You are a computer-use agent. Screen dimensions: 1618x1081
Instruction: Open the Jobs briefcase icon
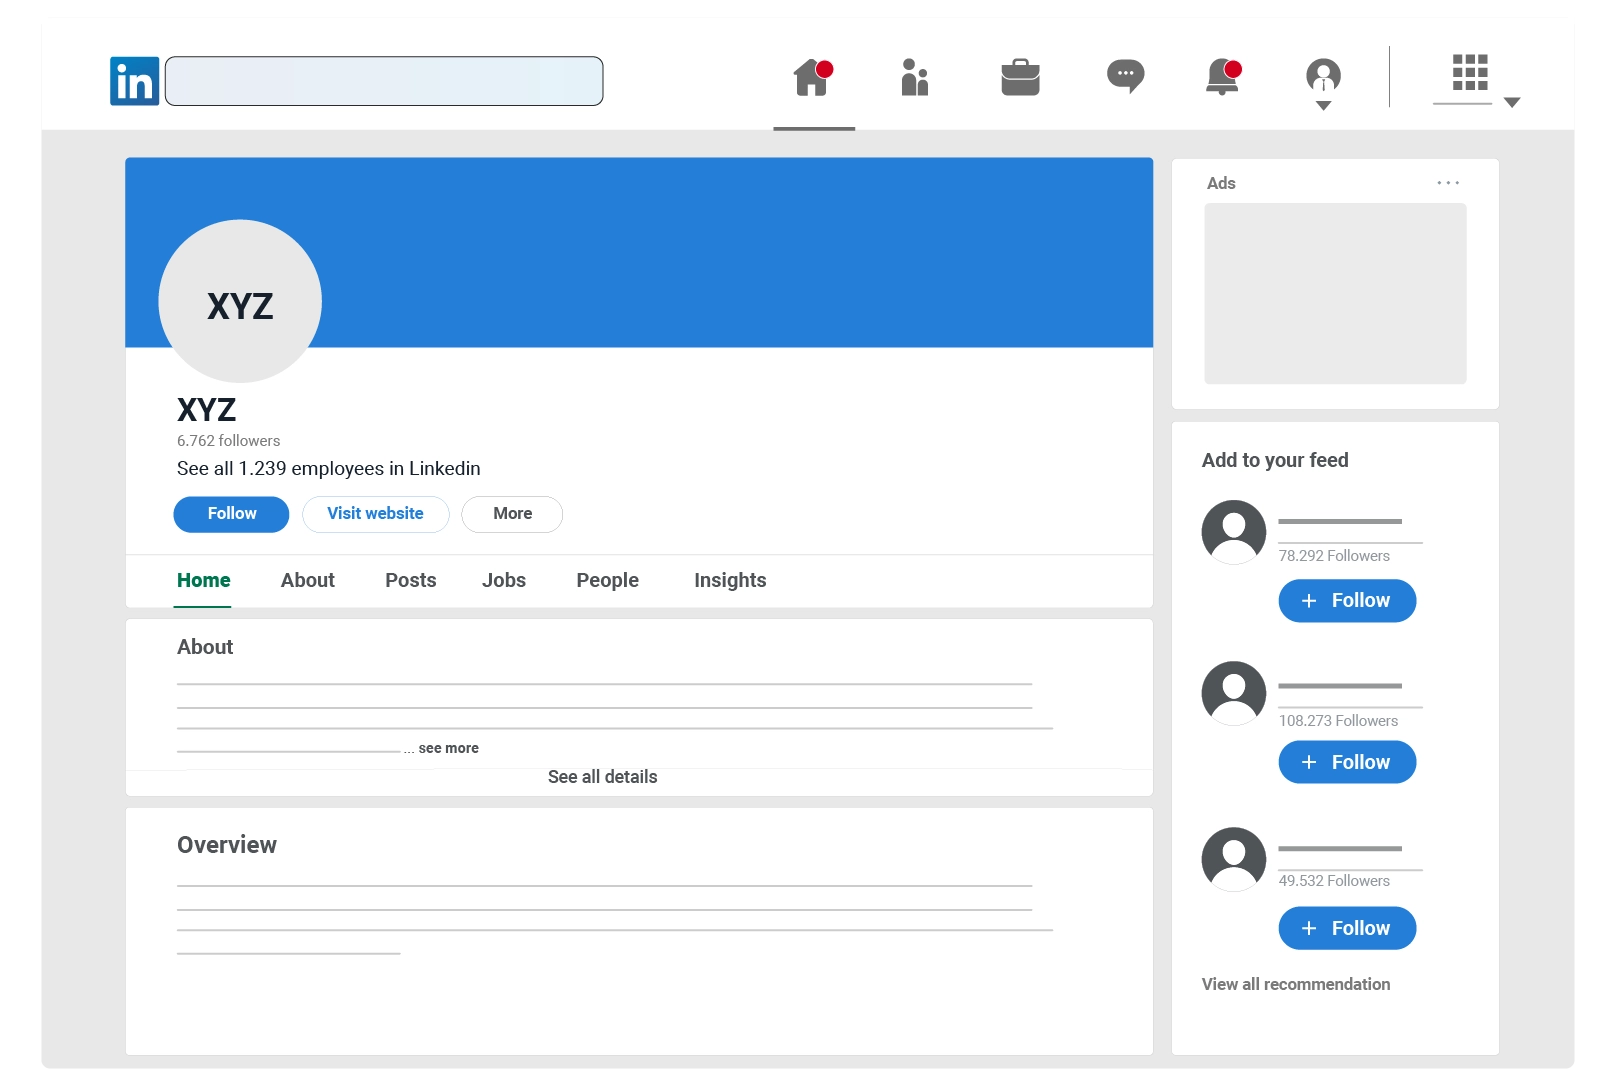[1020, 77]
